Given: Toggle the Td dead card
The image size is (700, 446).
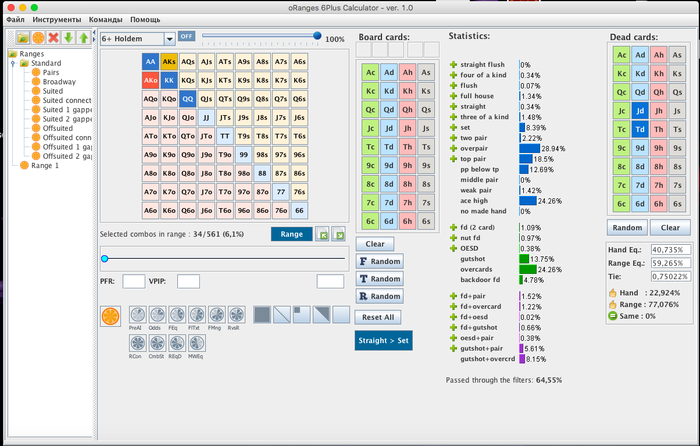Looking at the screenshot, I should click(640, 129).
